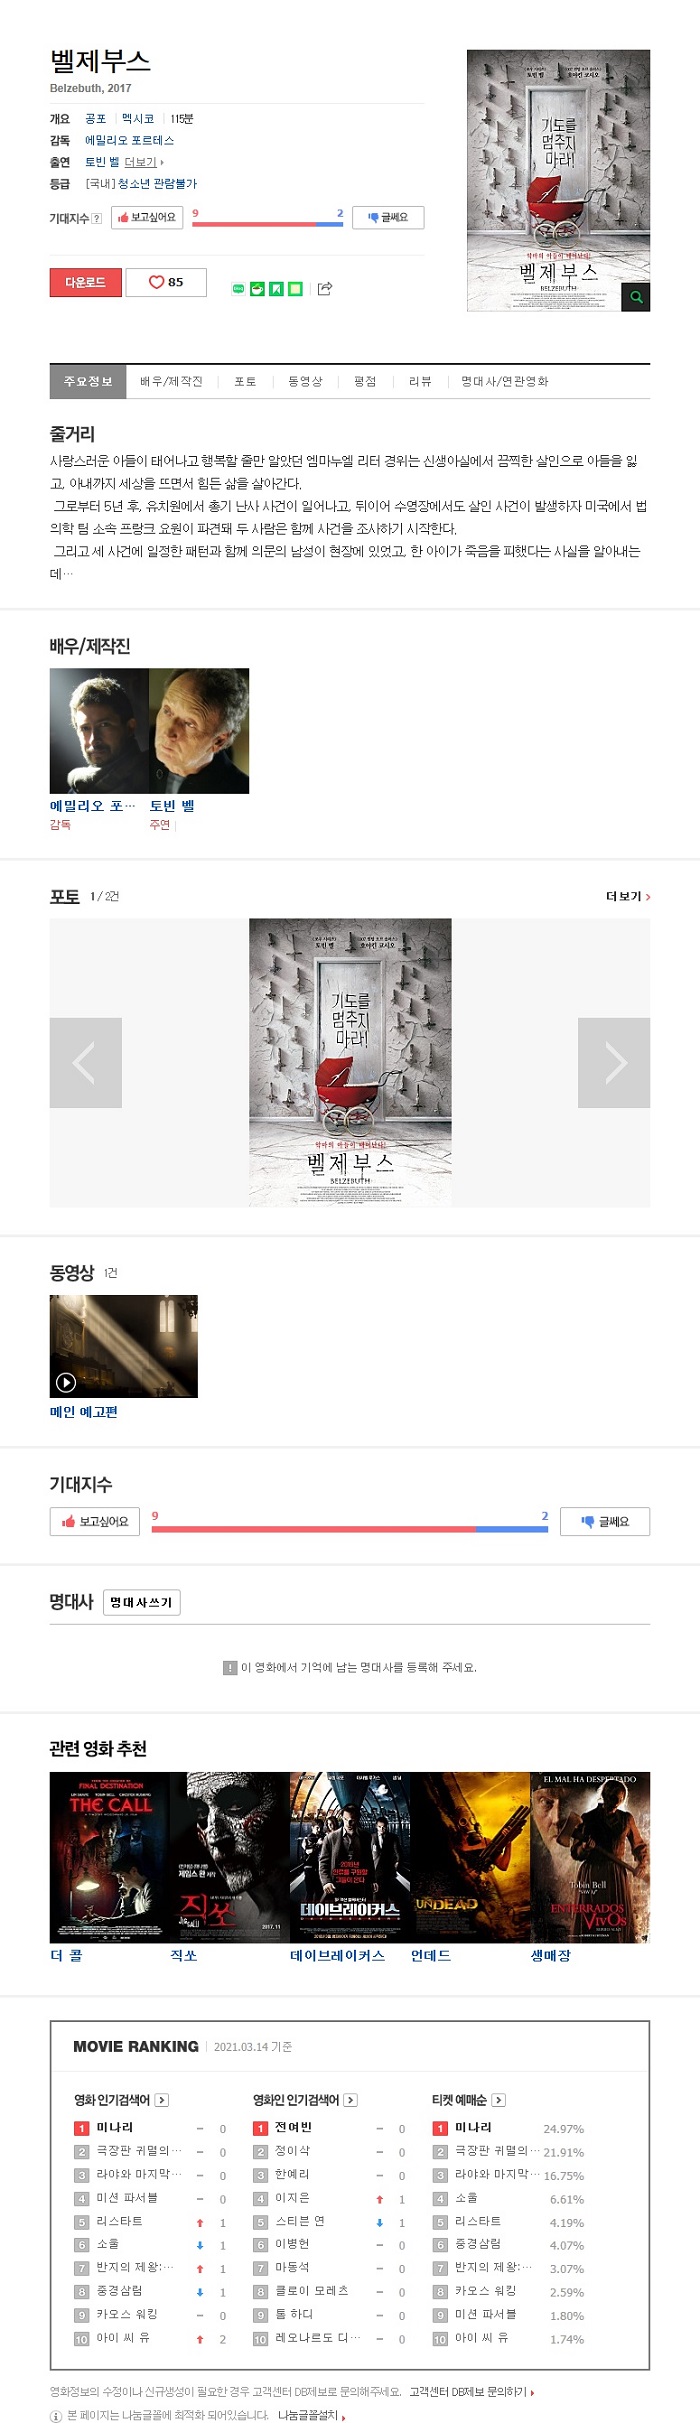
Task: Click the heart like button showing 85
Action: click(166, 282)
